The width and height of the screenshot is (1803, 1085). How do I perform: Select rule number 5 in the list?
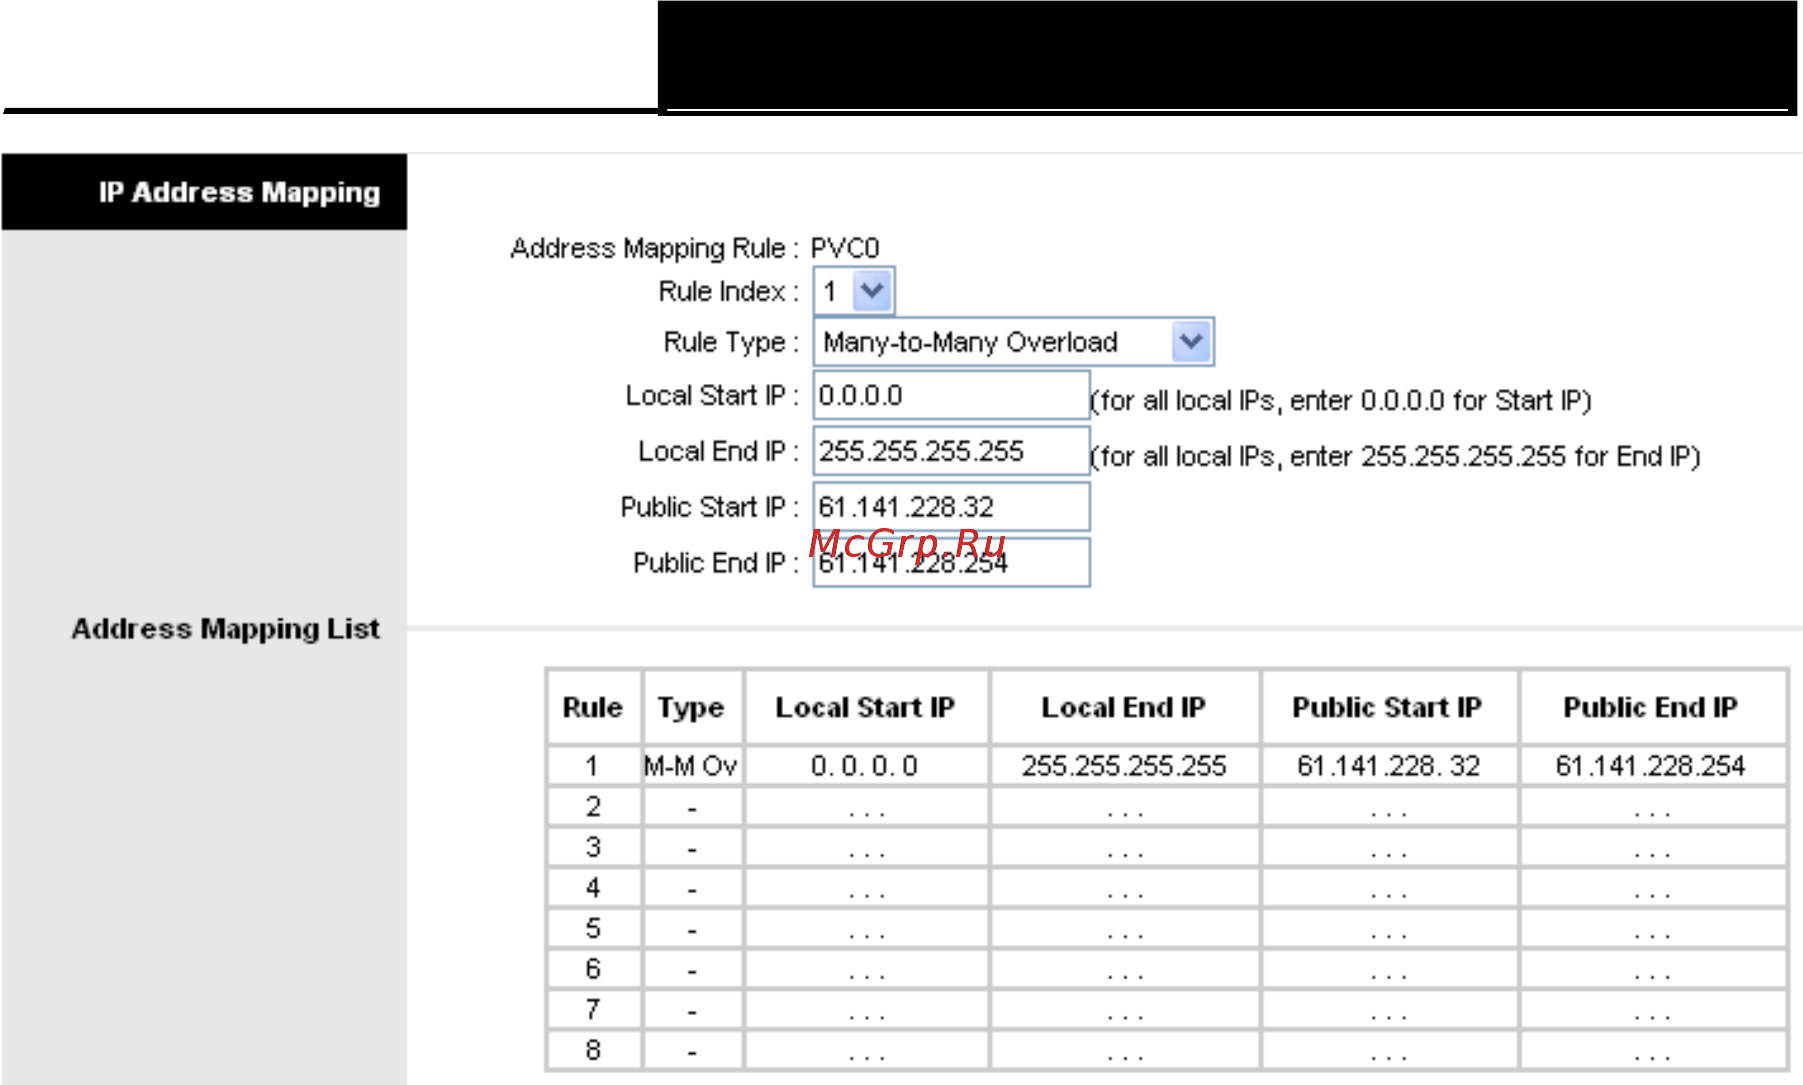[593, 929]
